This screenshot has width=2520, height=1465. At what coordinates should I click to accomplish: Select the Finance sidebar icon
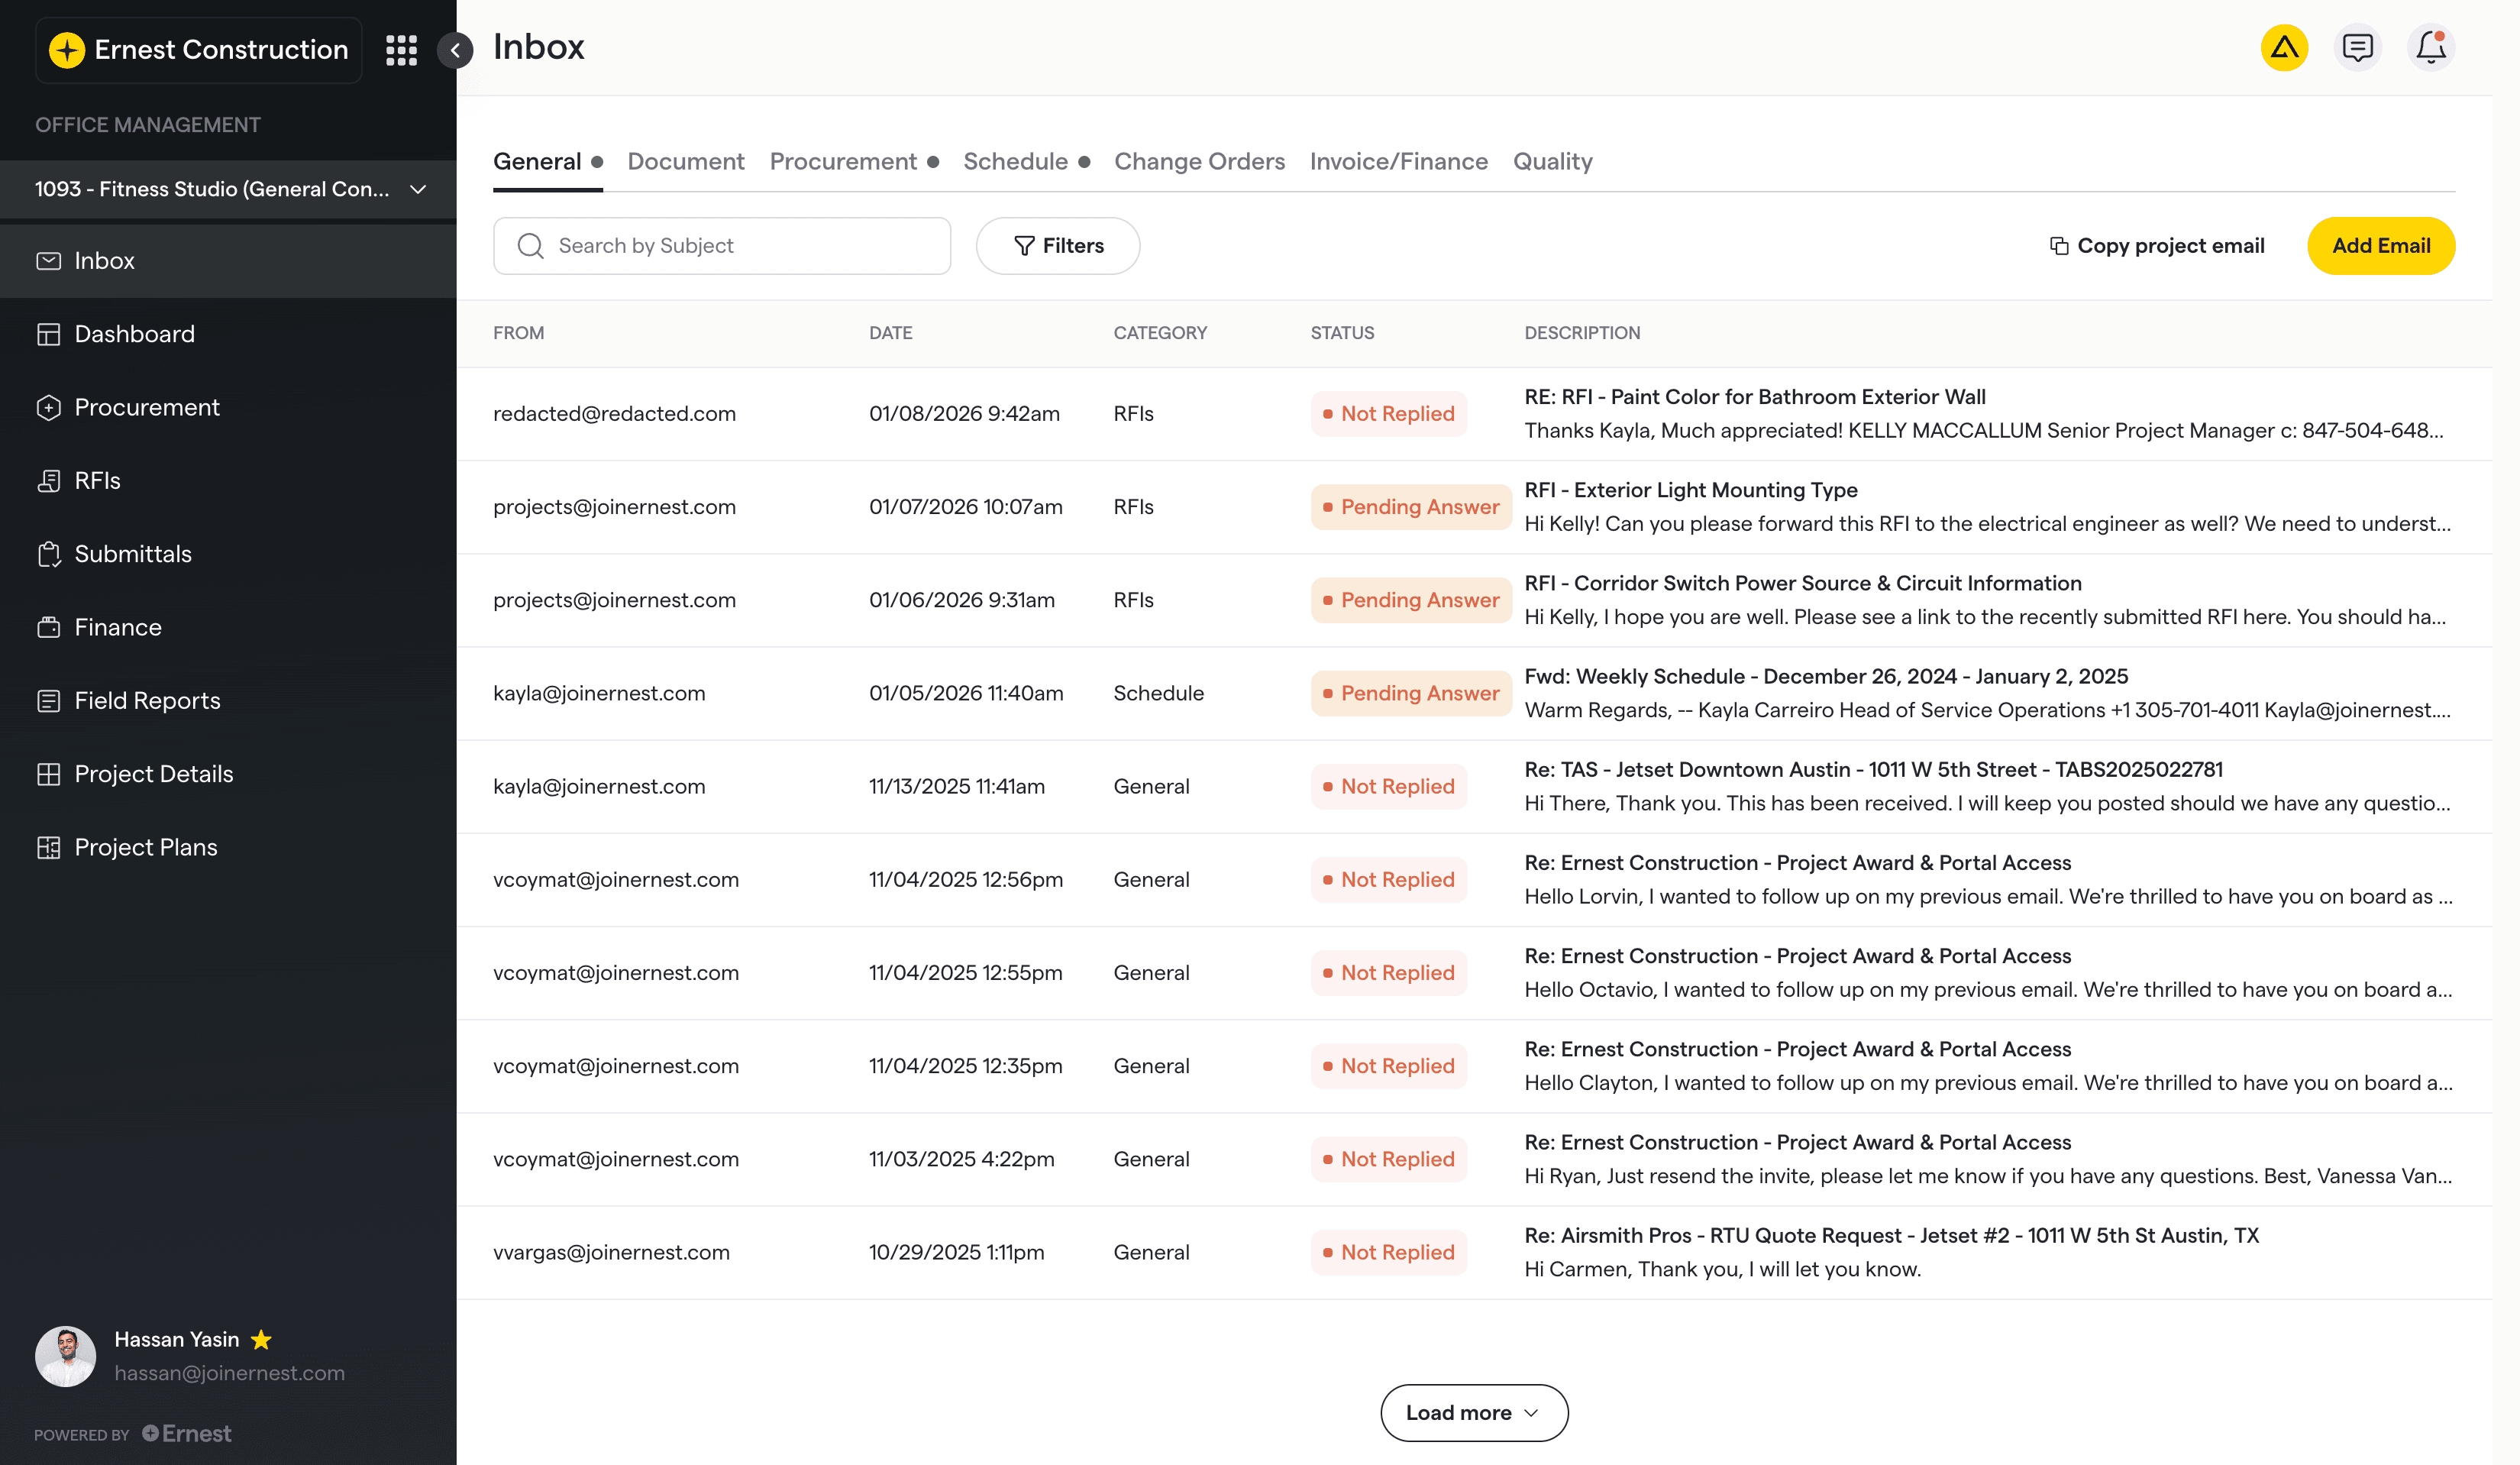point(49,627)
